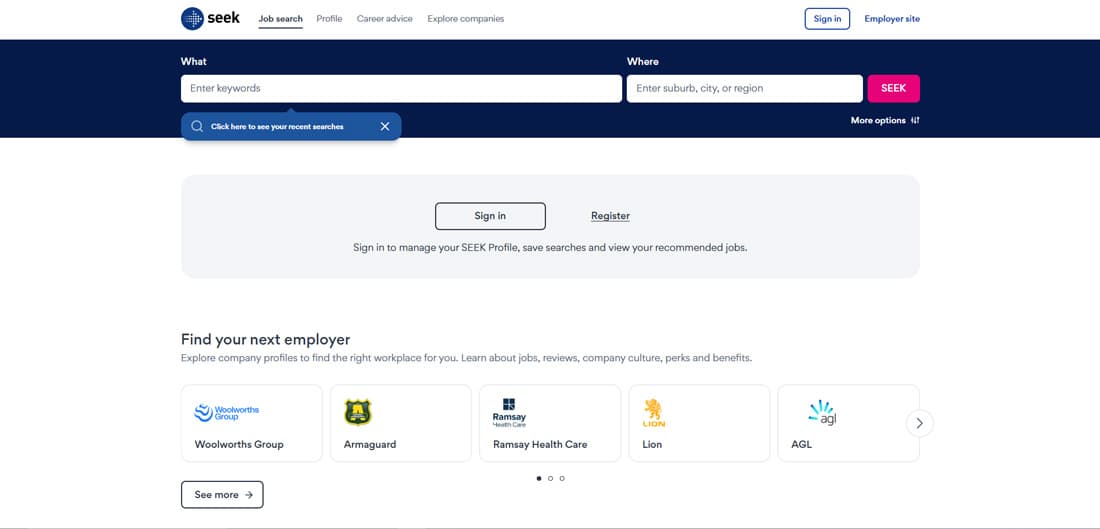Click the magnifier icon in recent searches tooltip
Viewport: 1100px width, 529px height.
pos(197,126)
